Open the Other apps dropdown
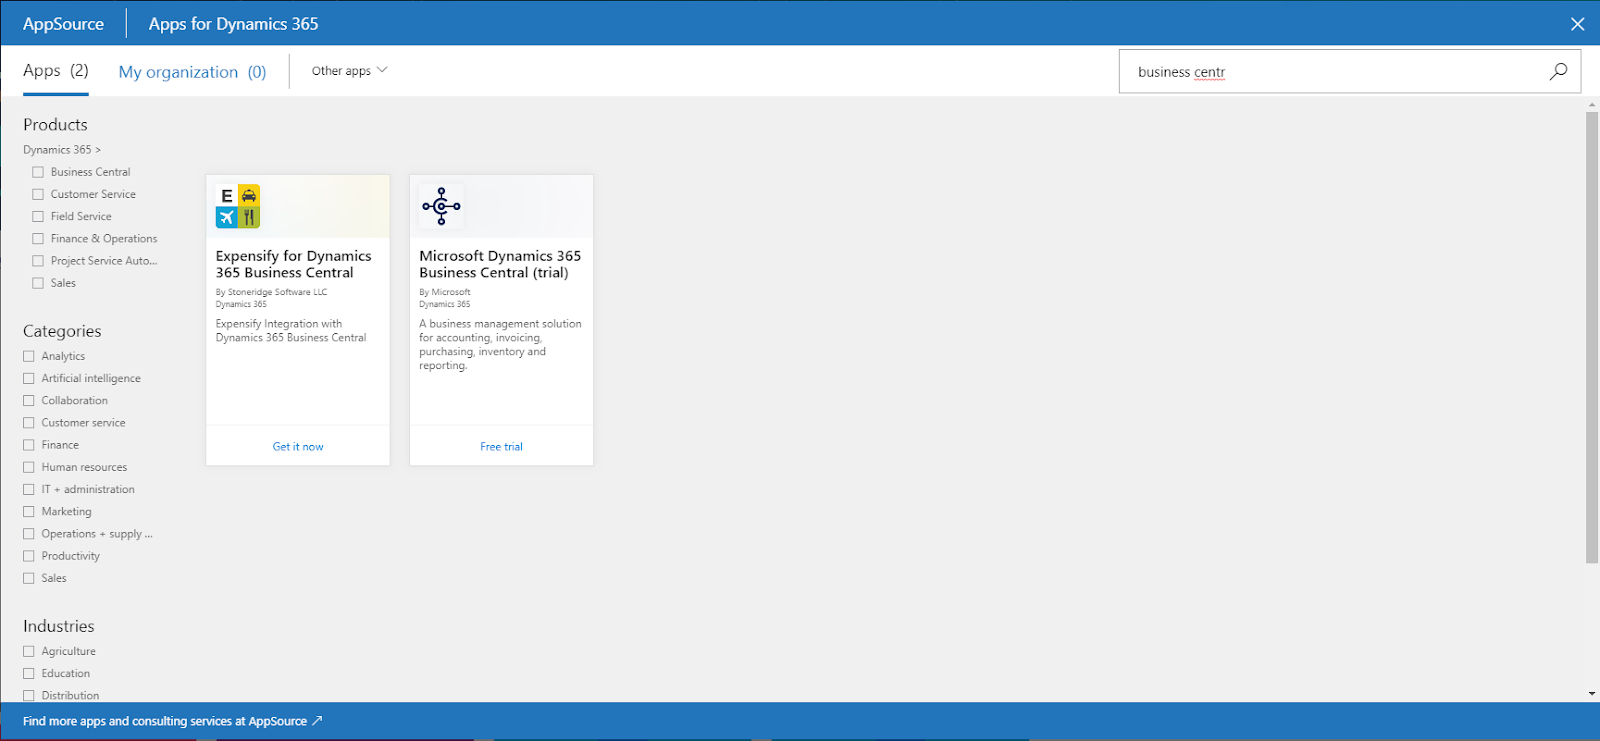The image size is (1600, 741). (349, 71)
